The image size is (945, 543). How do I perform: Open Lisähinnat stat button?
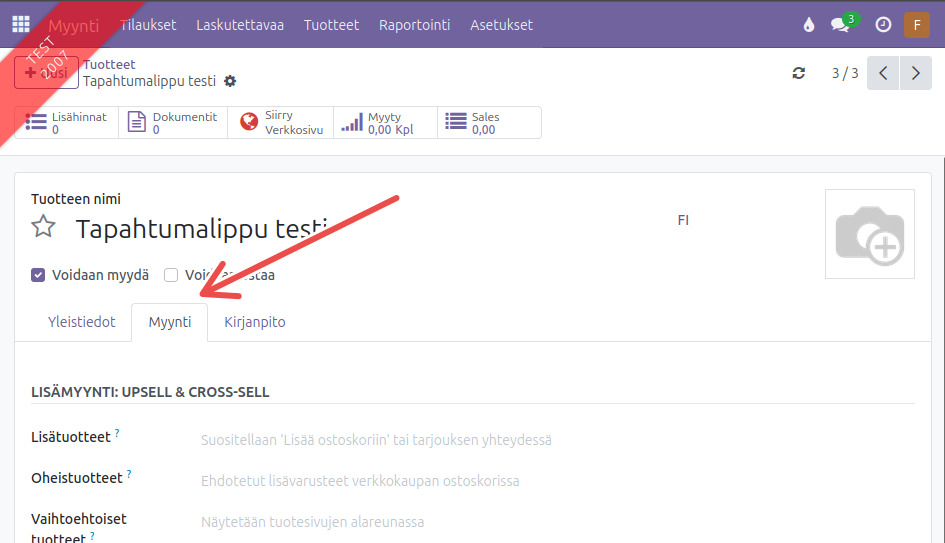67,123
